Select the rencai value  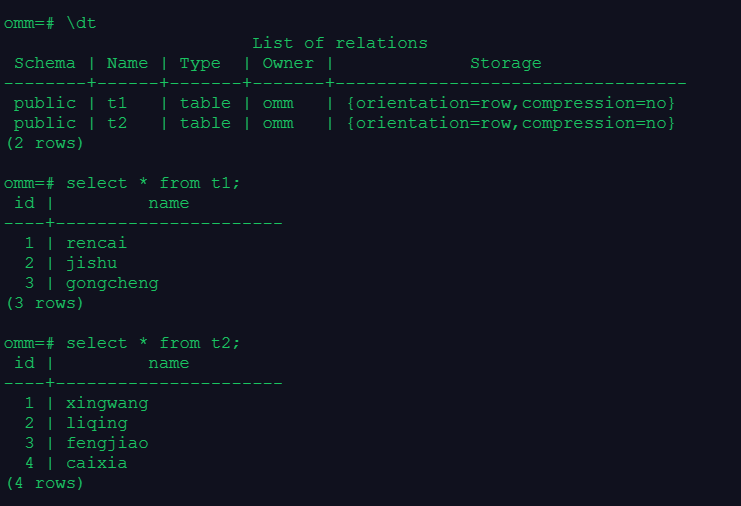(x=97, y=243)
